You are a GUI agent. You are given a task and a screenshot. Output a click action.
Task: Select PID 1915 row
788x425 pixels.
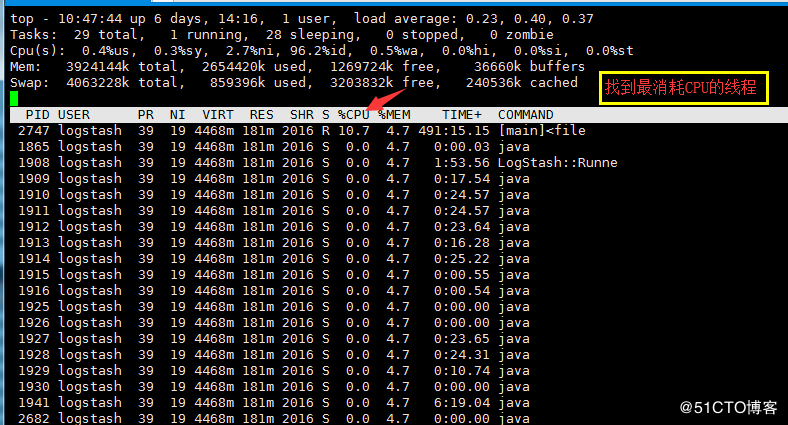click(x=274, y=275)
